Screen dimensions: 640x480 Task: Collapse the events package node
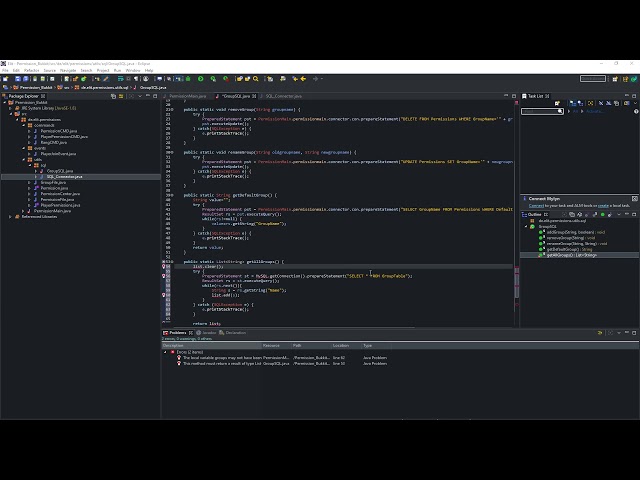coord(24,148)
